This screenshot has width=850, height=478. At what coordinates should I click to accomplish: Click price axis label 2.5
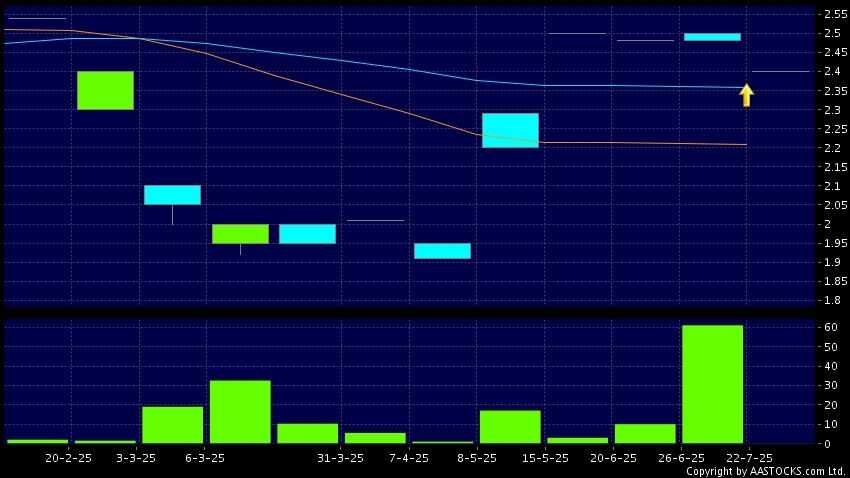pos(832,33)
